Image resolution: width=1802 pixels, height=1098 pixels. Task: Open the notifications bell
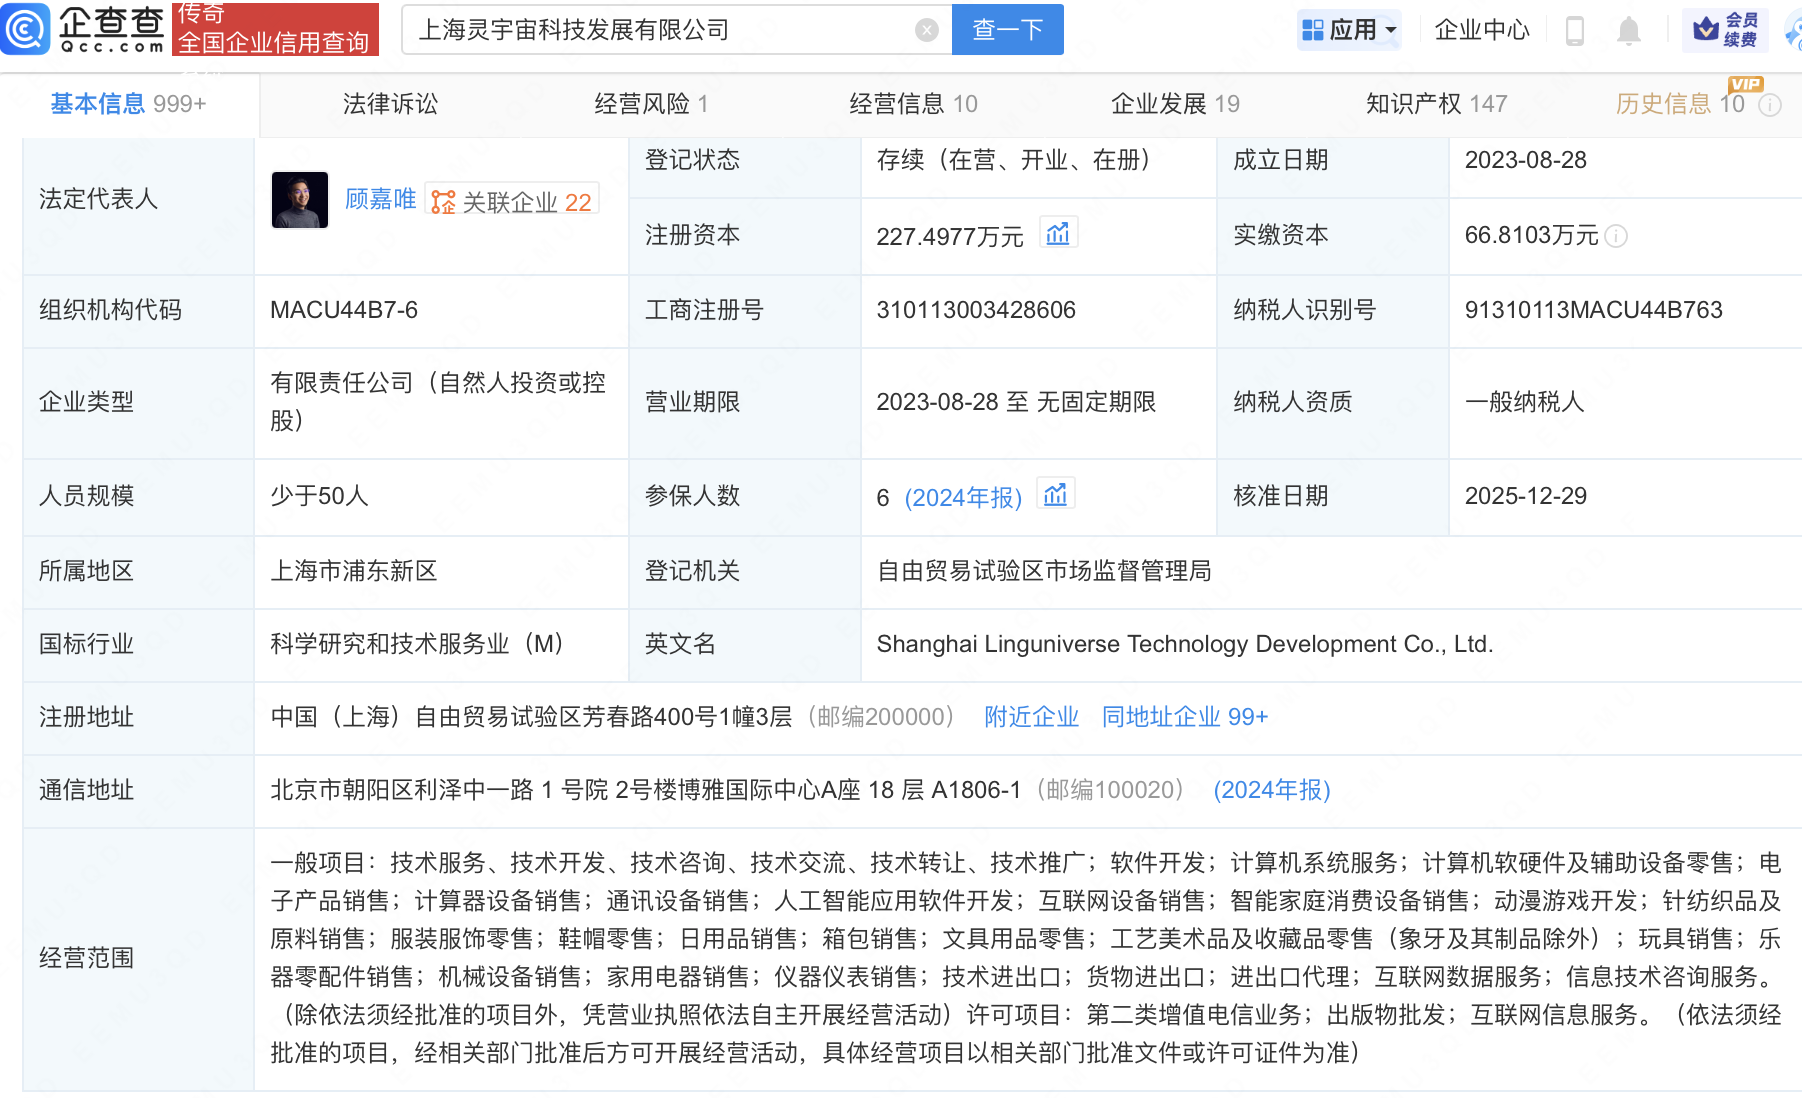pos(1628,31)
